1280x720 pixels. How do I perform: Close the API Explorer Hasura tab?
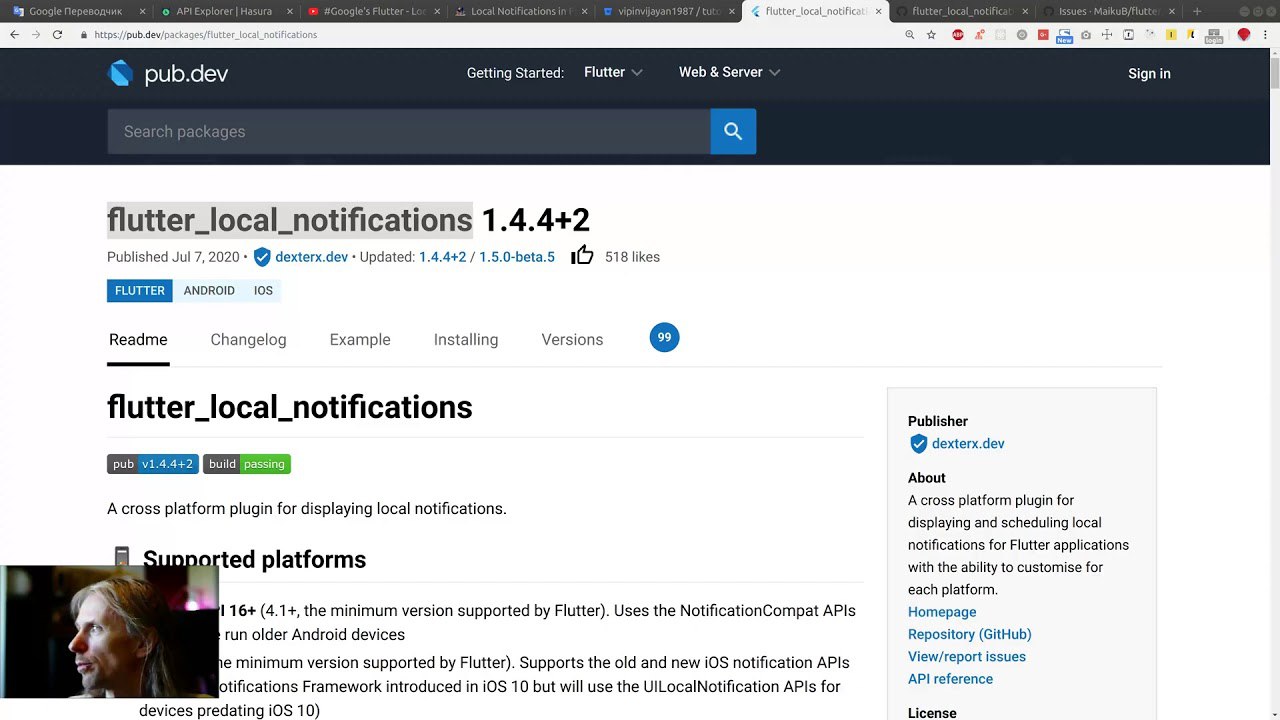tap(290, 11)
